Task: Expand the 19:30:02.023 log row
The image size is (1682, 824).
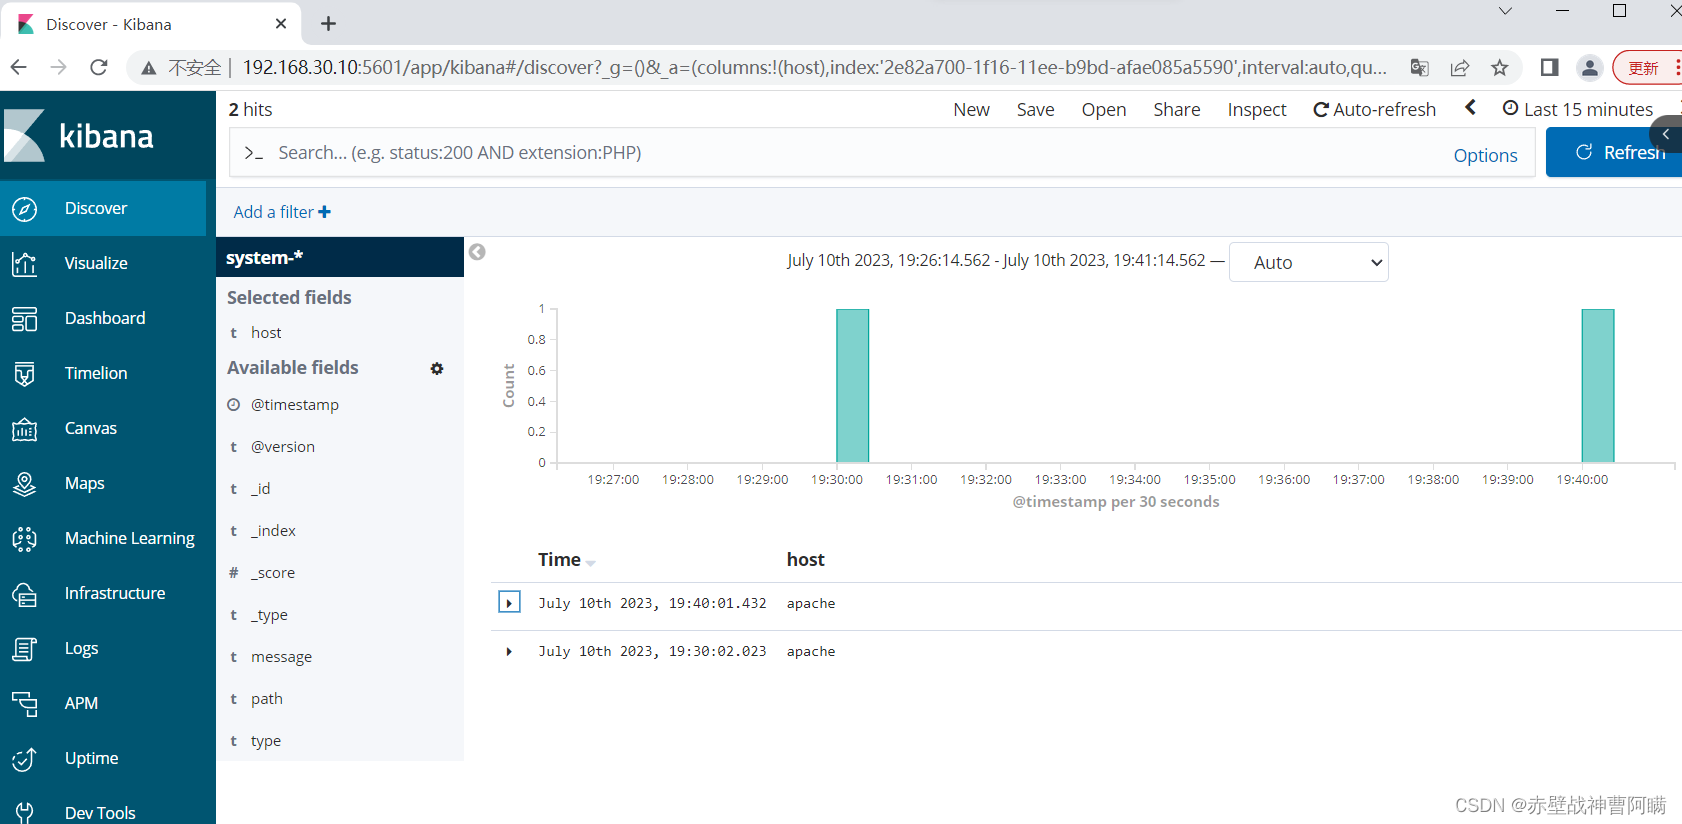Action: point(509,651)
